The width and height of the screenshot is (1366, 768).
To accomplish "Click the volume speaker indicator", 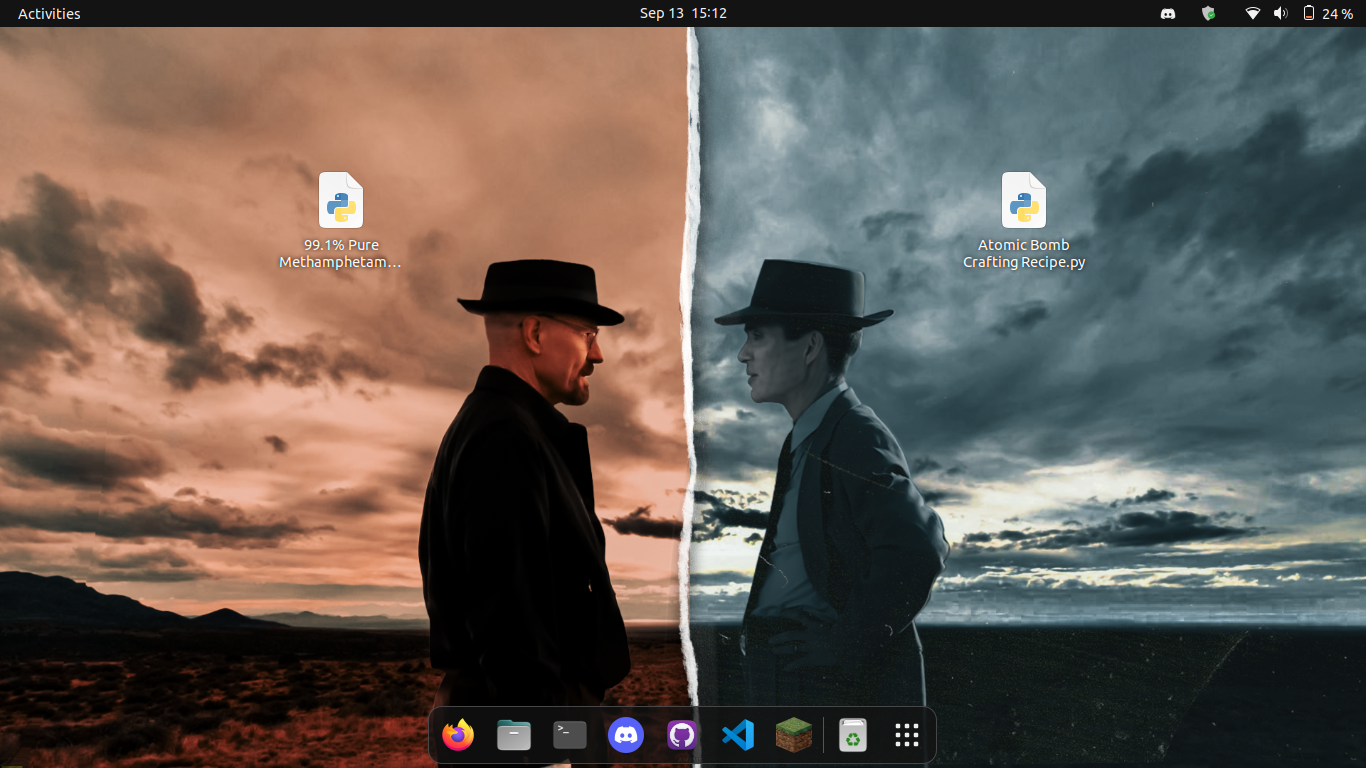I will 1280,13.
